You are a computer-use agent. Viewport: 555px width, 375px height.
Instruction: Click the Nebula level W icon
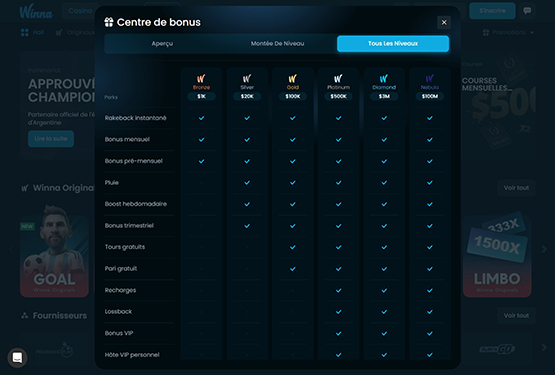[x=430, y=78]
